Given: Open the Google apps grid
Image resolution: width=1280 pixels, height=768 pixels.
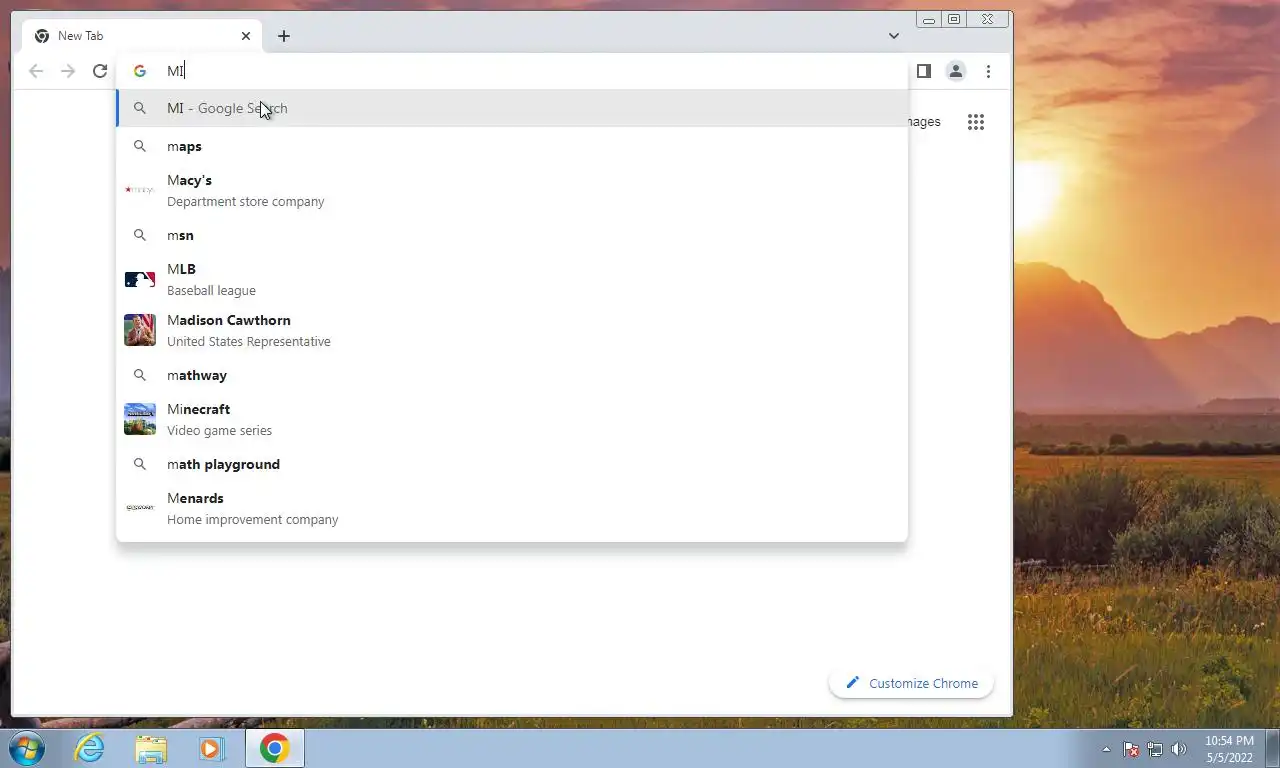Looking at the screenshot, I should pyautogui.click(x=976, y=122).
